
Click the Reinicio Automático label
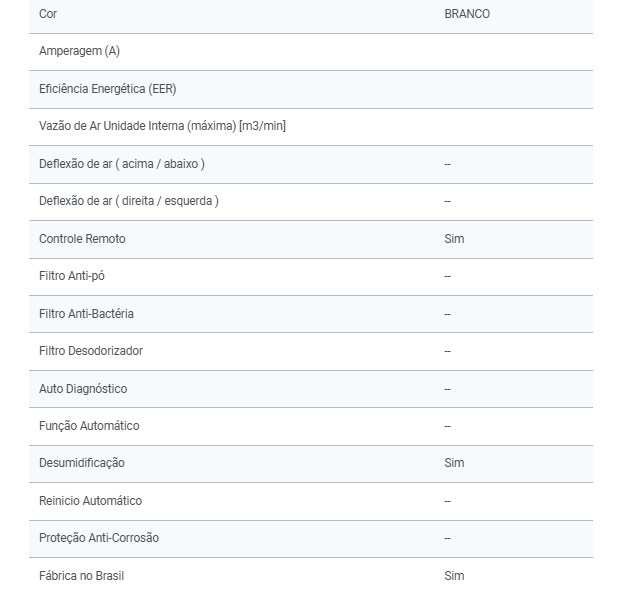90,501
